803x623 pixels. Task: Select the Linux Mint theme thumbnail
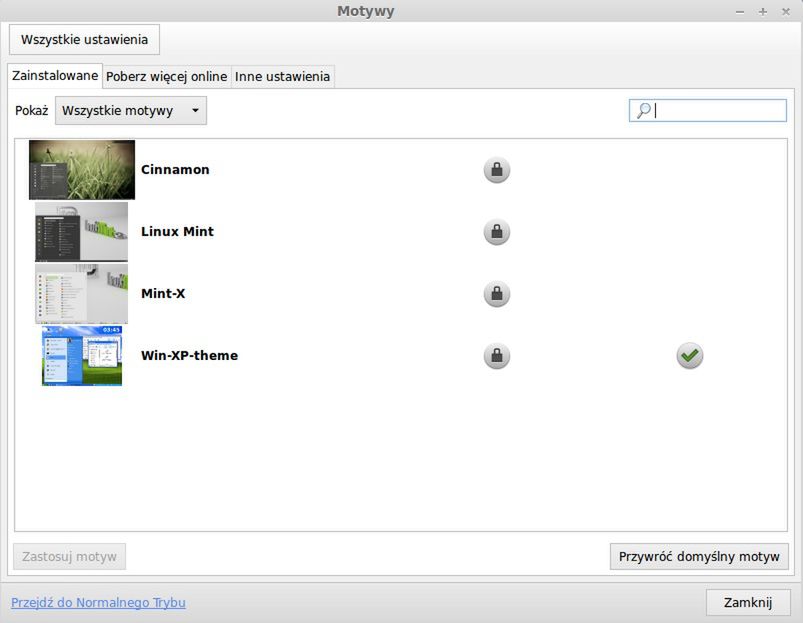[81, 231]
